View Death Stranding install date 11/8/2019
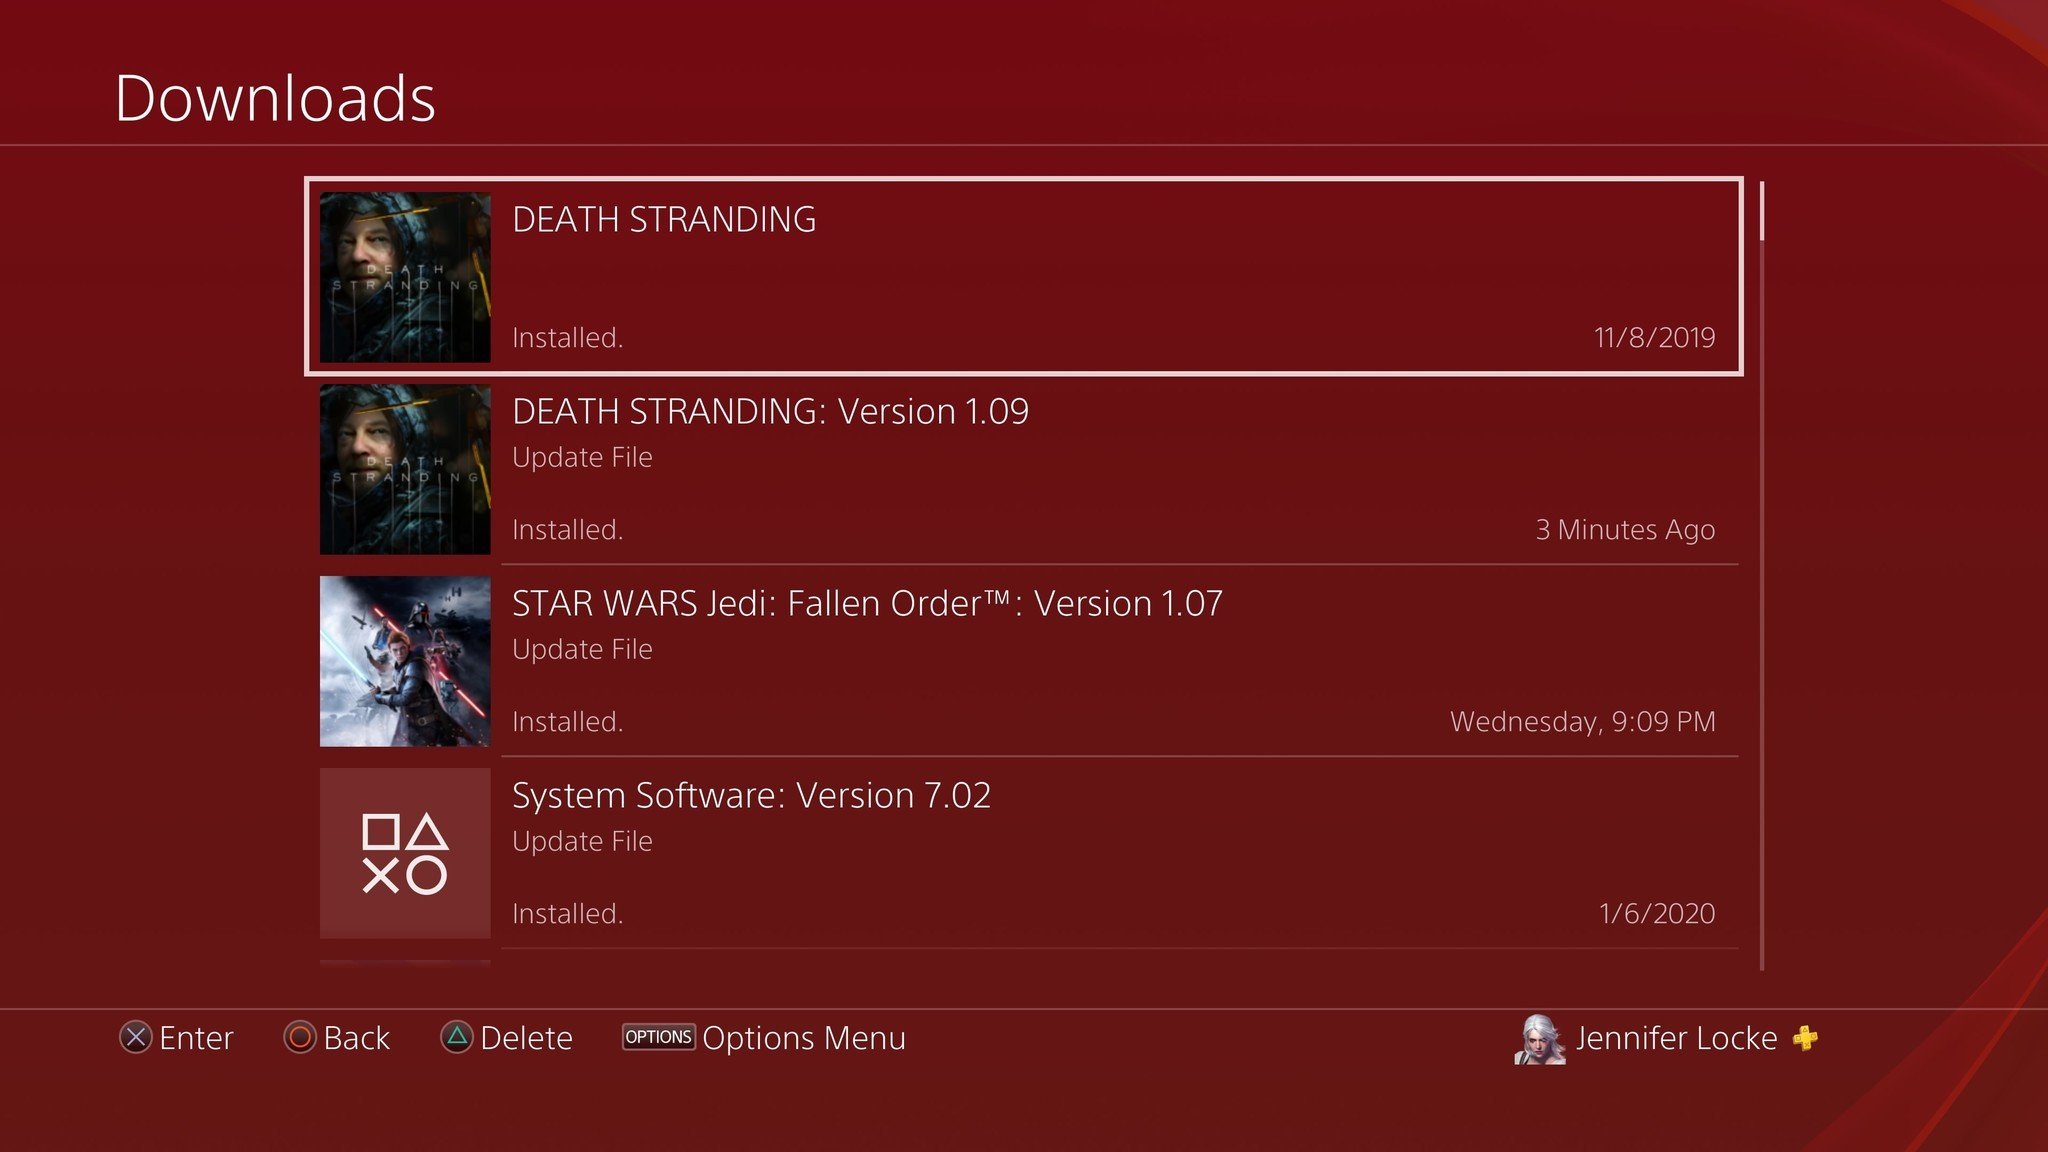The width and height of the screenshot is (2048, 1152). coord(1653,336)
